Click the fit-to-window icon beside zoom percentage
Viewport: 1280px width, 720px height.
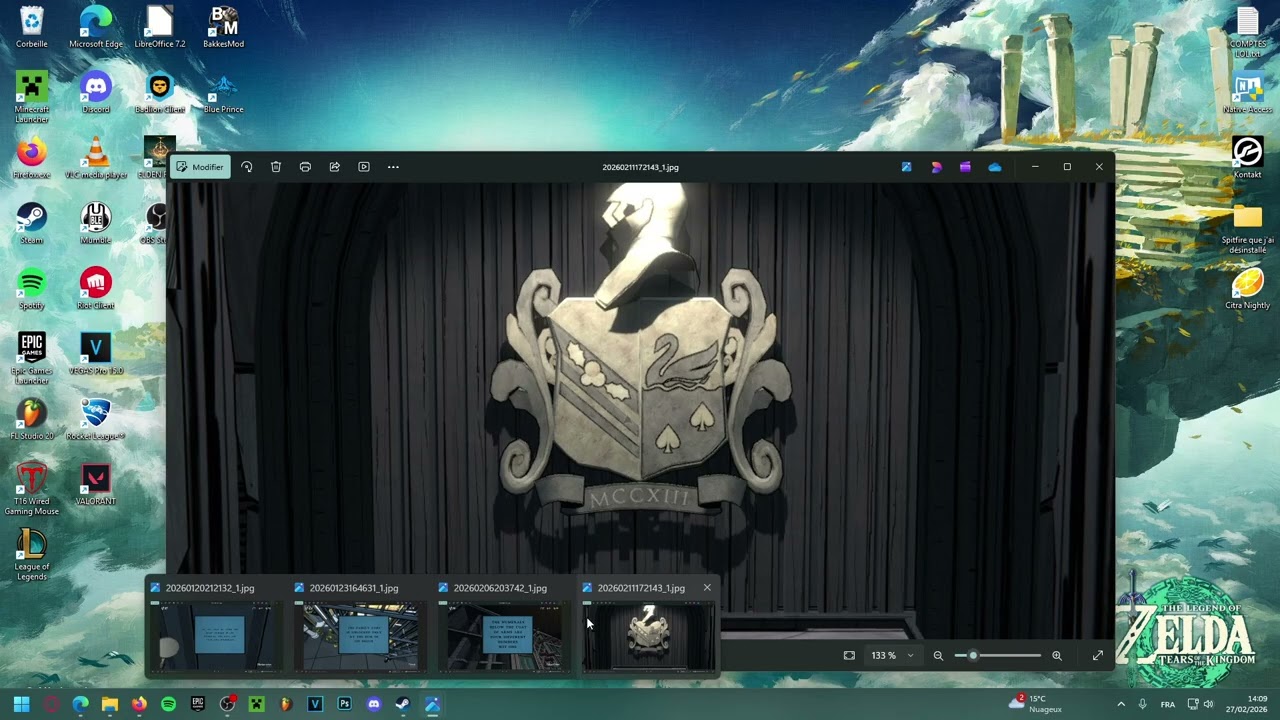pos(849,656)
